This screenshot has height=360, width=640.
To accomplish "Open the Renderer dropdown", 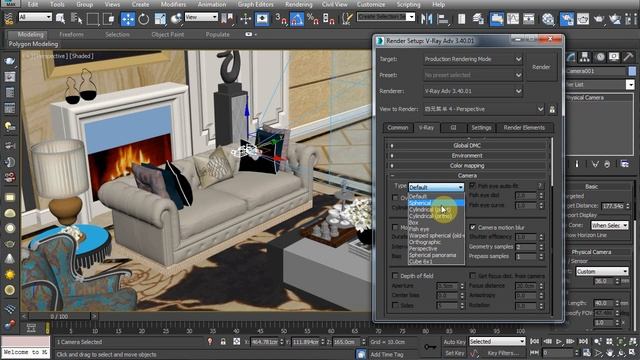I will coord(473,91).
